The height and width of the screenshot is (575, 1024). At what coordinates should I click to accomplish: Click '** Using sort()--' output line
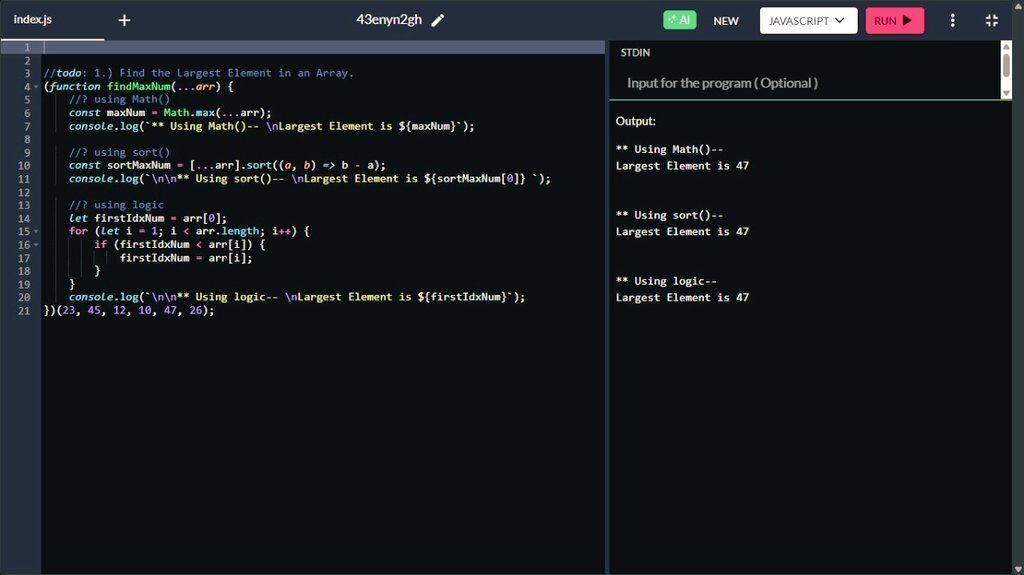click(669, 215)
